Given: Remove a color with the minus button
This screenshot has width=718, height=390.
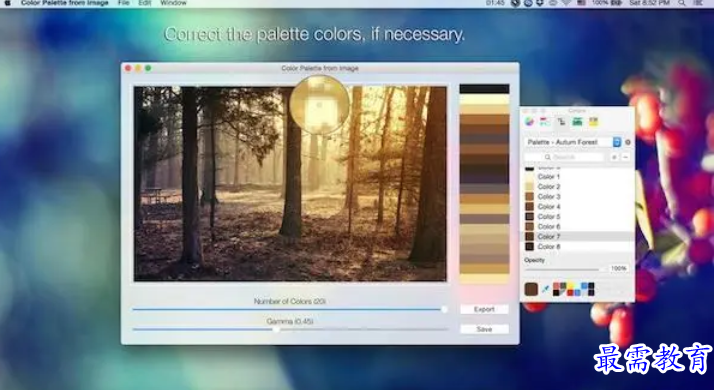Looking at the screenshot, I should (x=625, y=157).
